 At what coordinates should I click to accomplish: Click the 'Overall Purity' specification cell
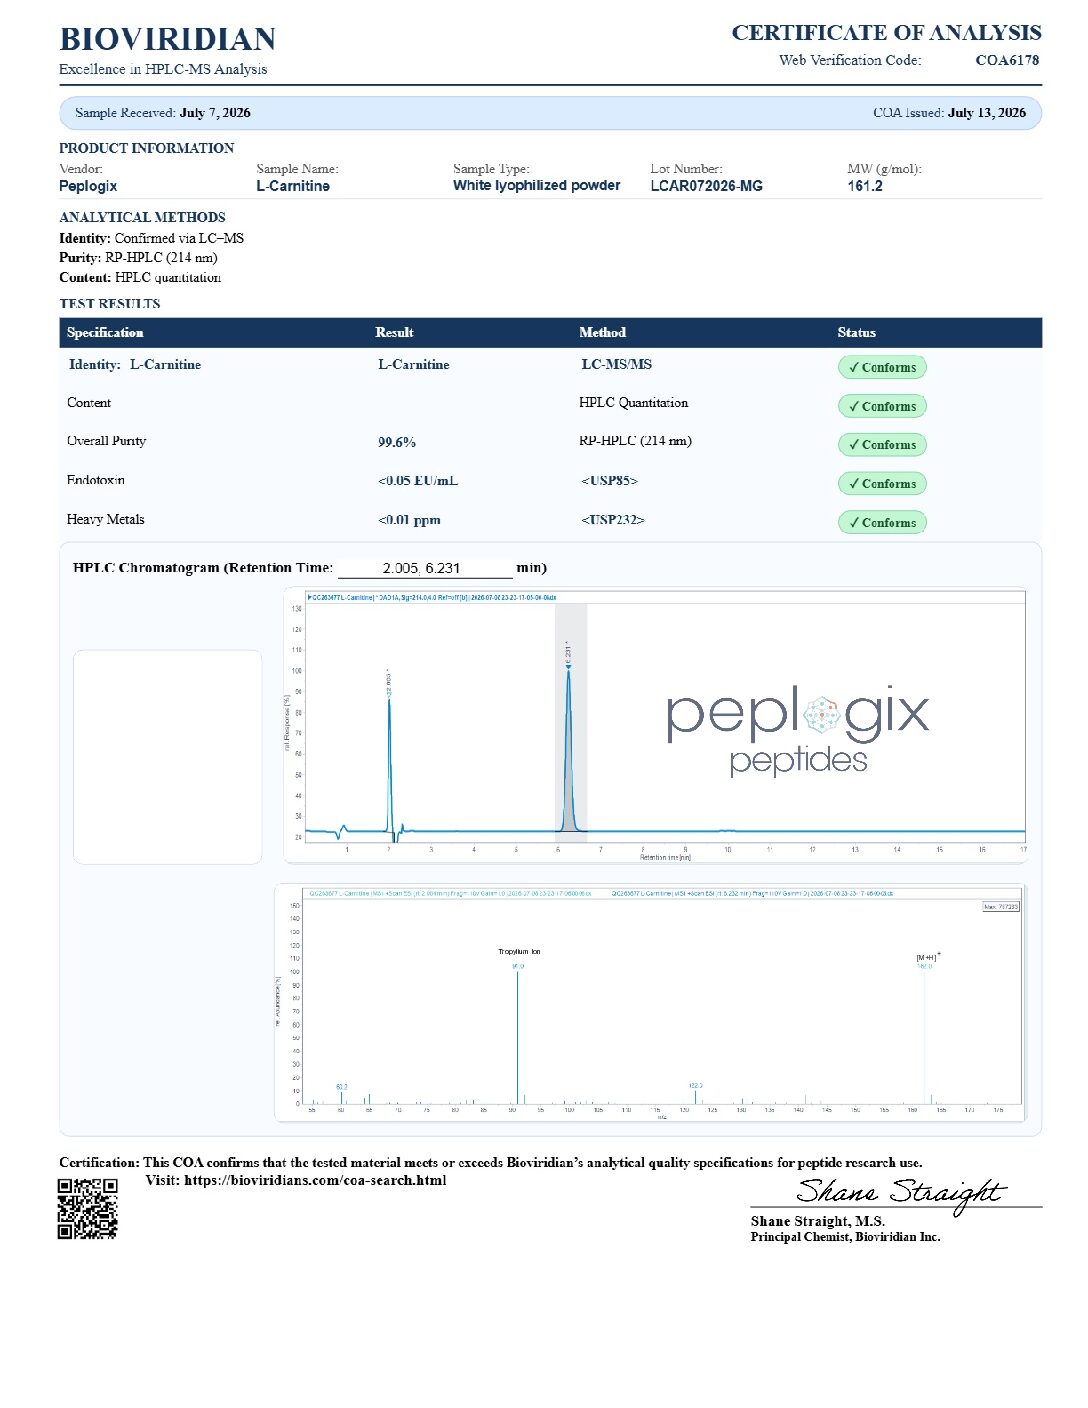[x=106, y=441]
